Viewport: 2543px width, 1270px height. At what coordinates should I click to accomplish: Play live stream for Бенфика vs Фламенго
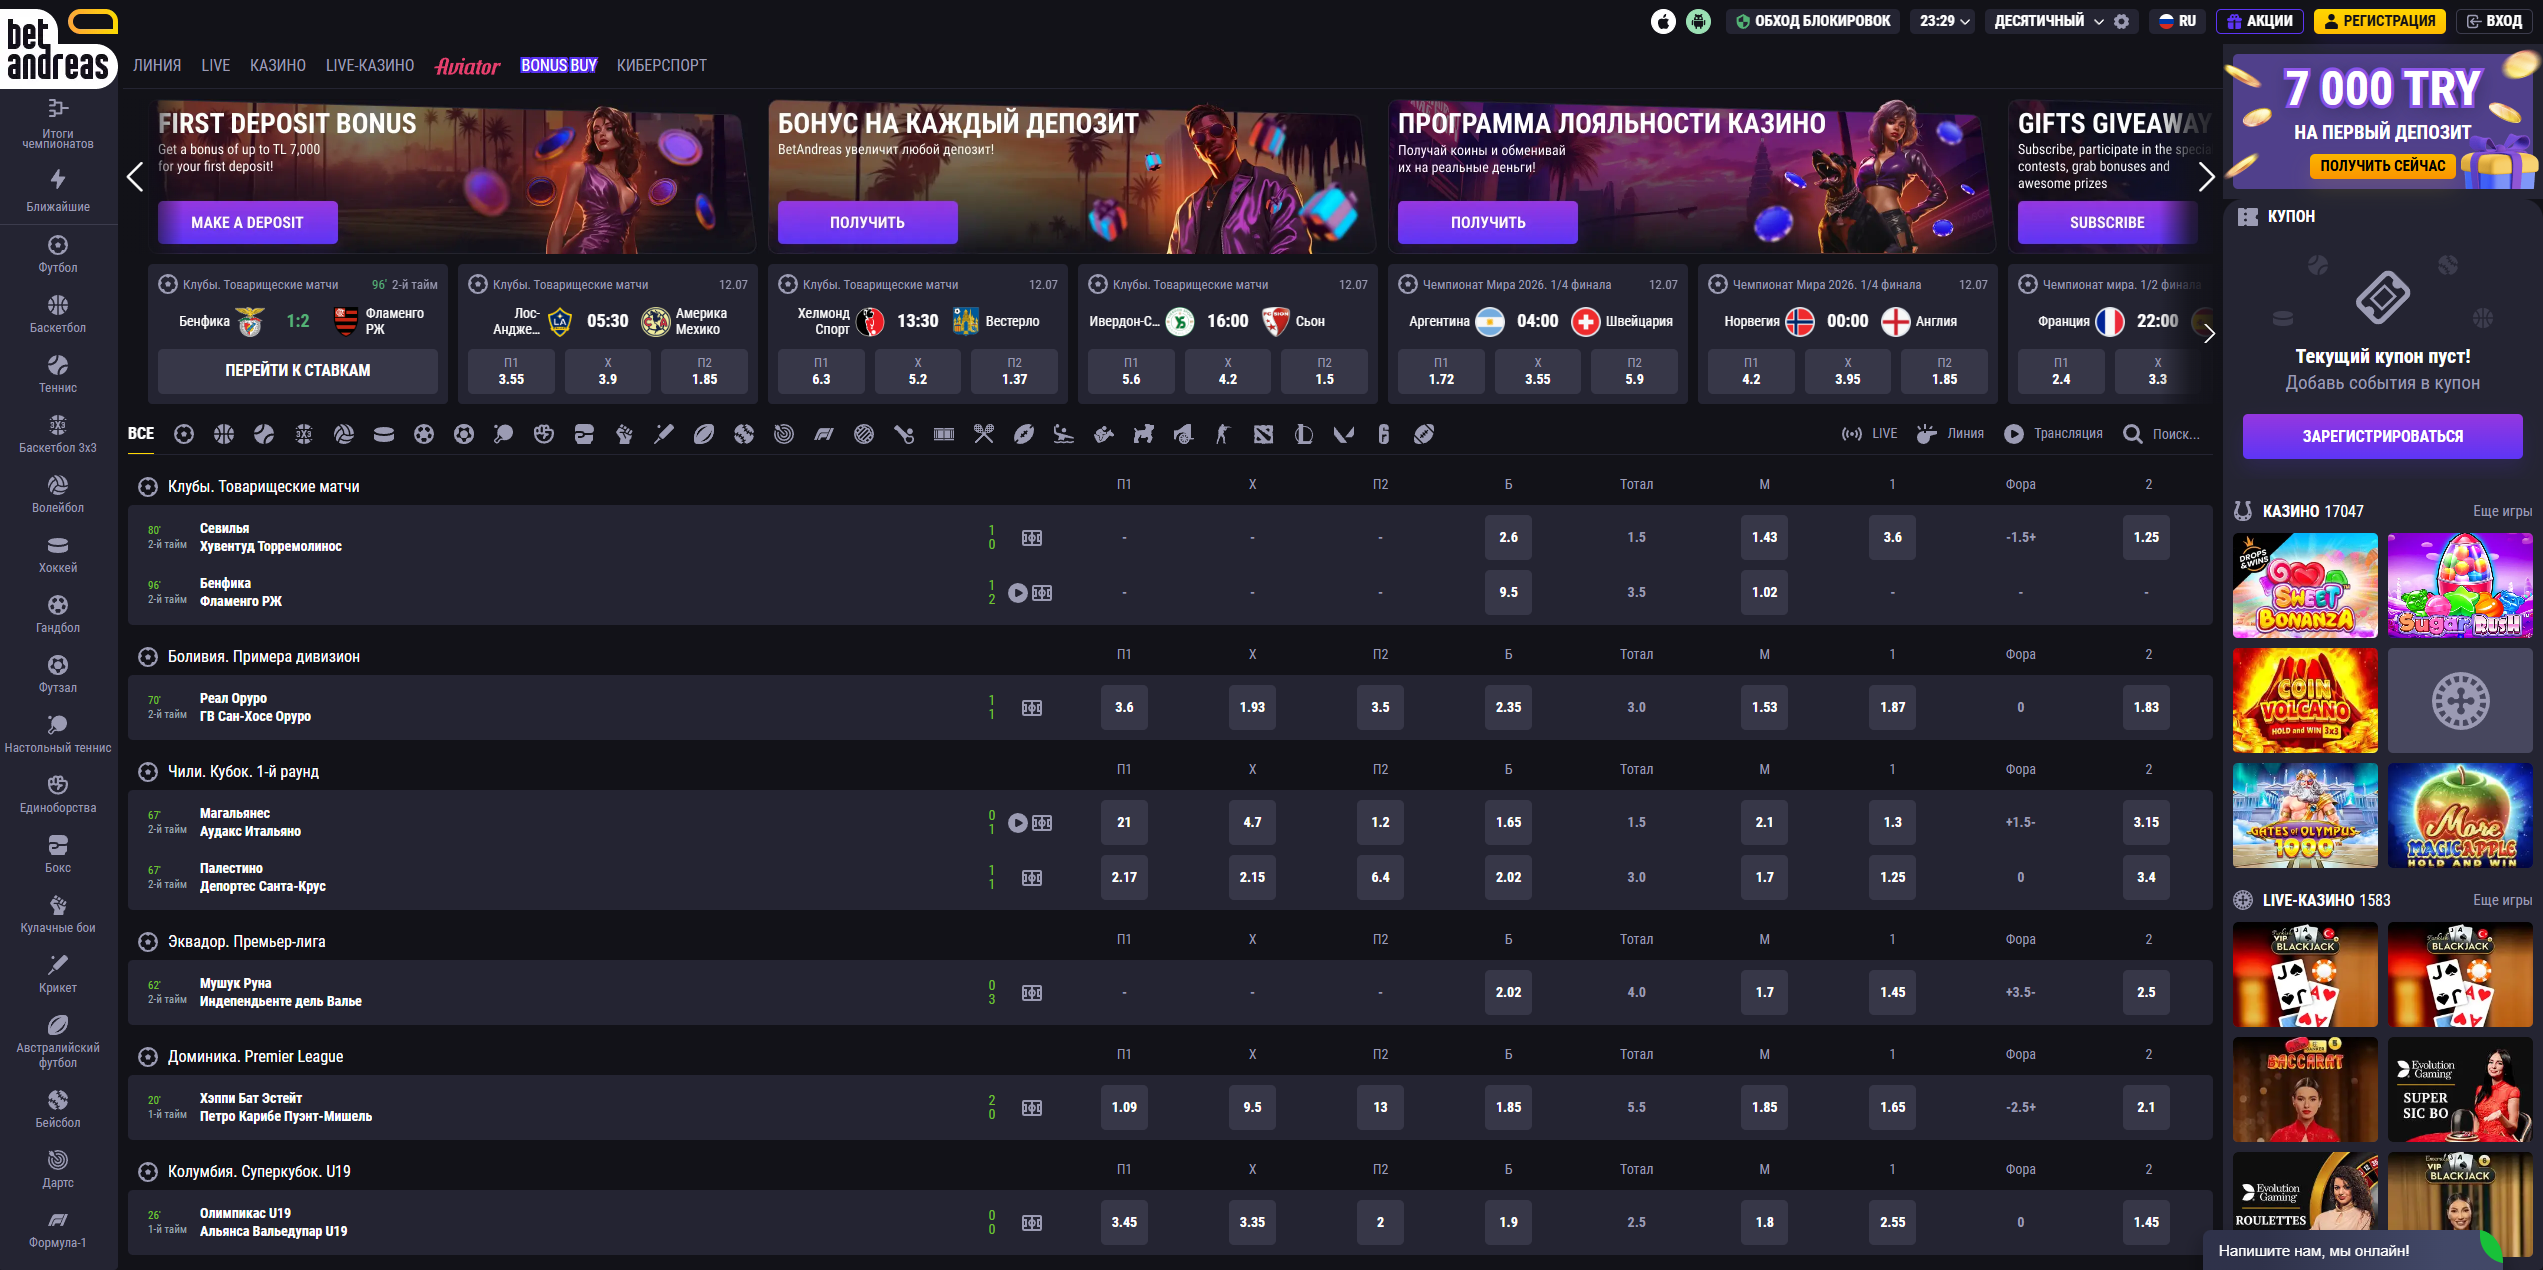pos(1018,593)
